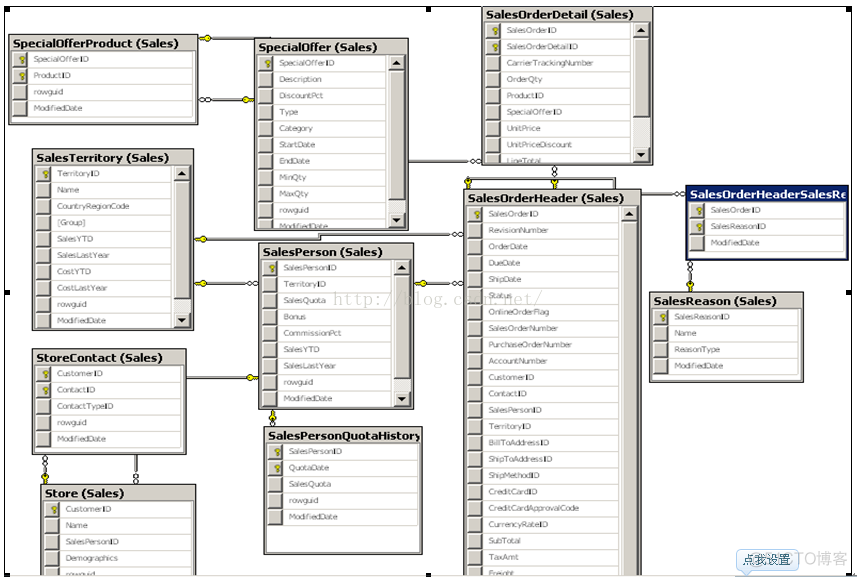Select the SalesReason (Sales) title bar
Screen dimensions: 857x577
(x=726, y=301)
